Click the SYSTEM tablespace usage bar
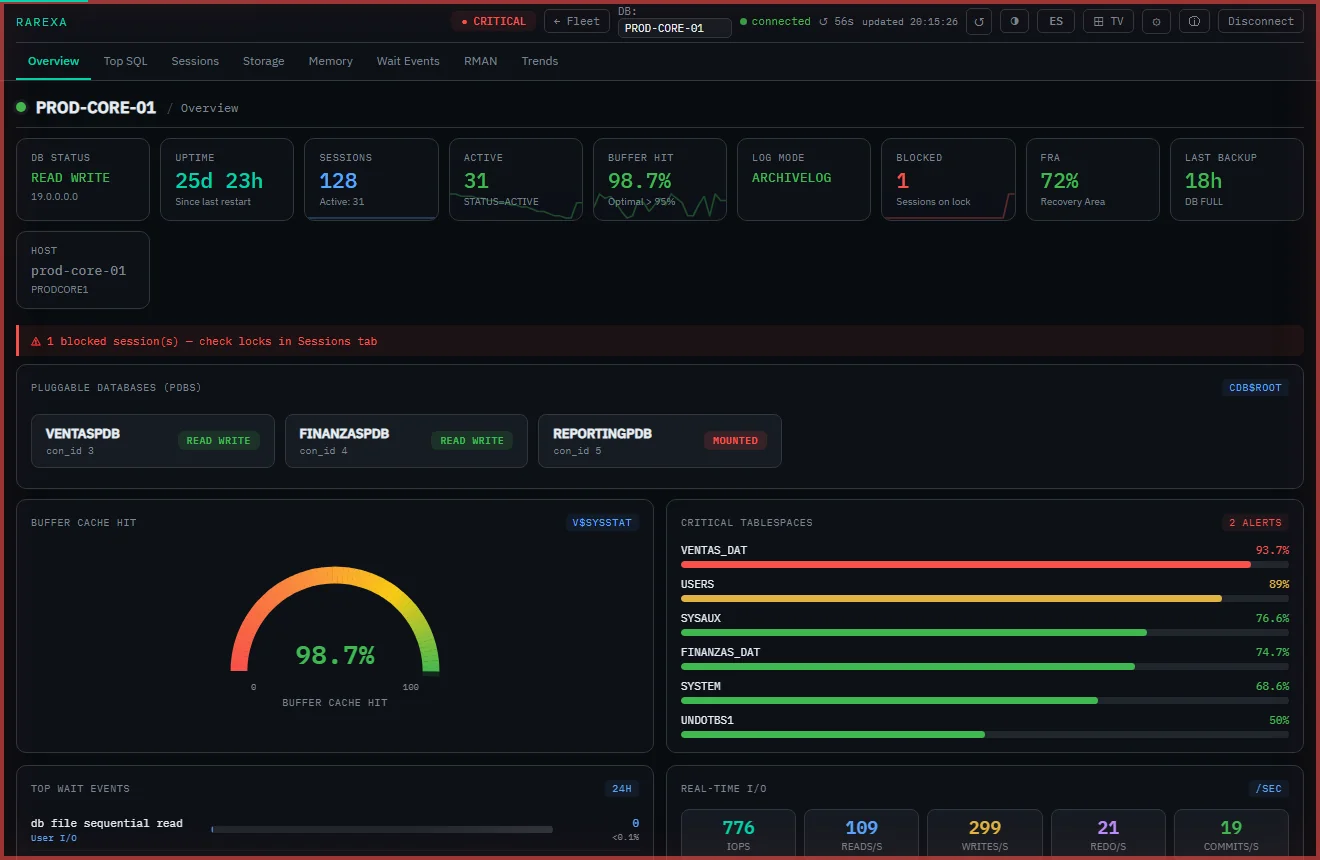Screen dimensions: 1320x860 point(985,700)
